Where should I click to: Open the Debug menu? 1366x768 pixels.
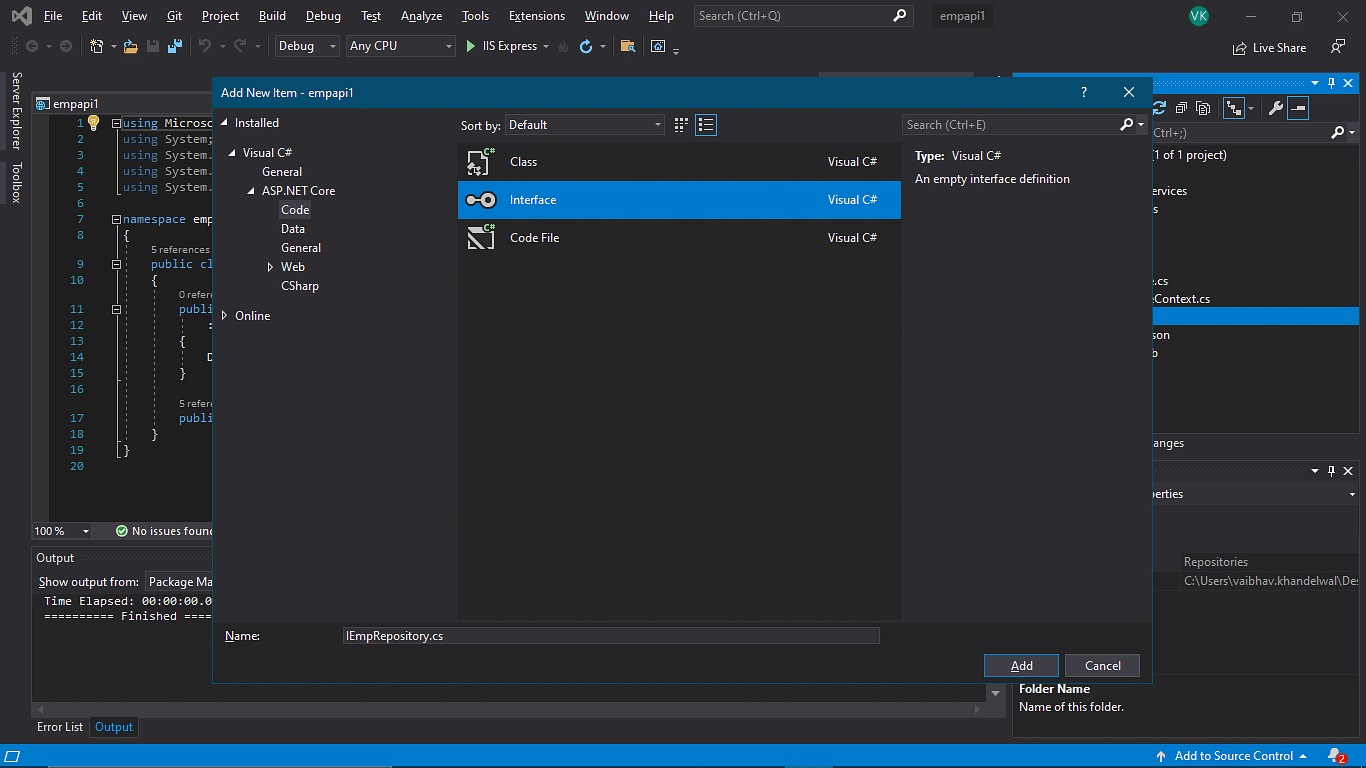(323, 16)
